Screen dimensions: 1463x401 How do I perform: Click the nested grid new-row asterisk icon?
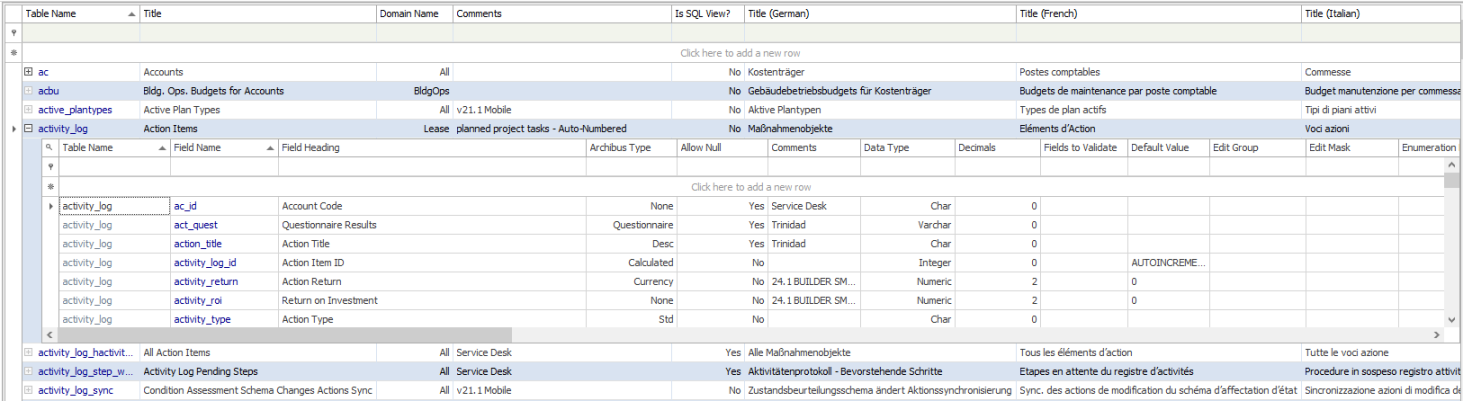(x=49, y=187)
